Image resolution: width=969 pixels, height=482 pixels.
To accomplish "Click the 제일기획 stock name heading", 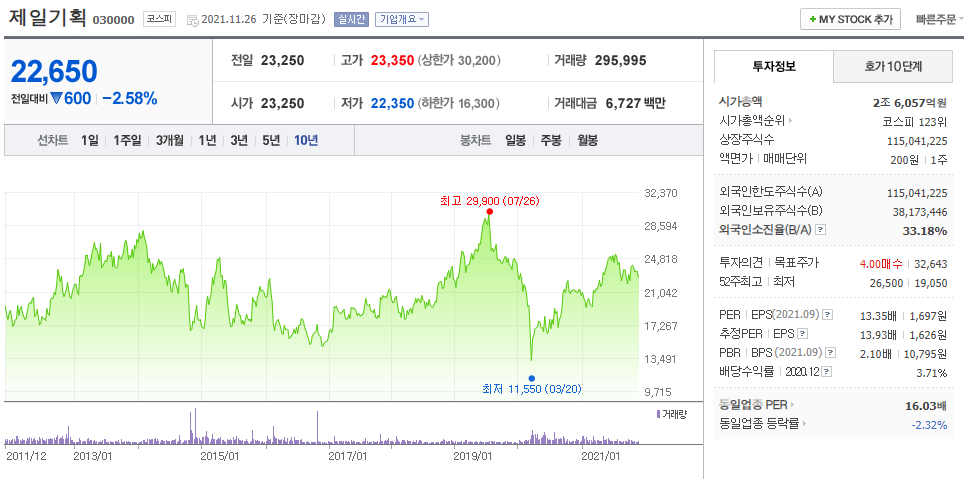I will 48,17.
